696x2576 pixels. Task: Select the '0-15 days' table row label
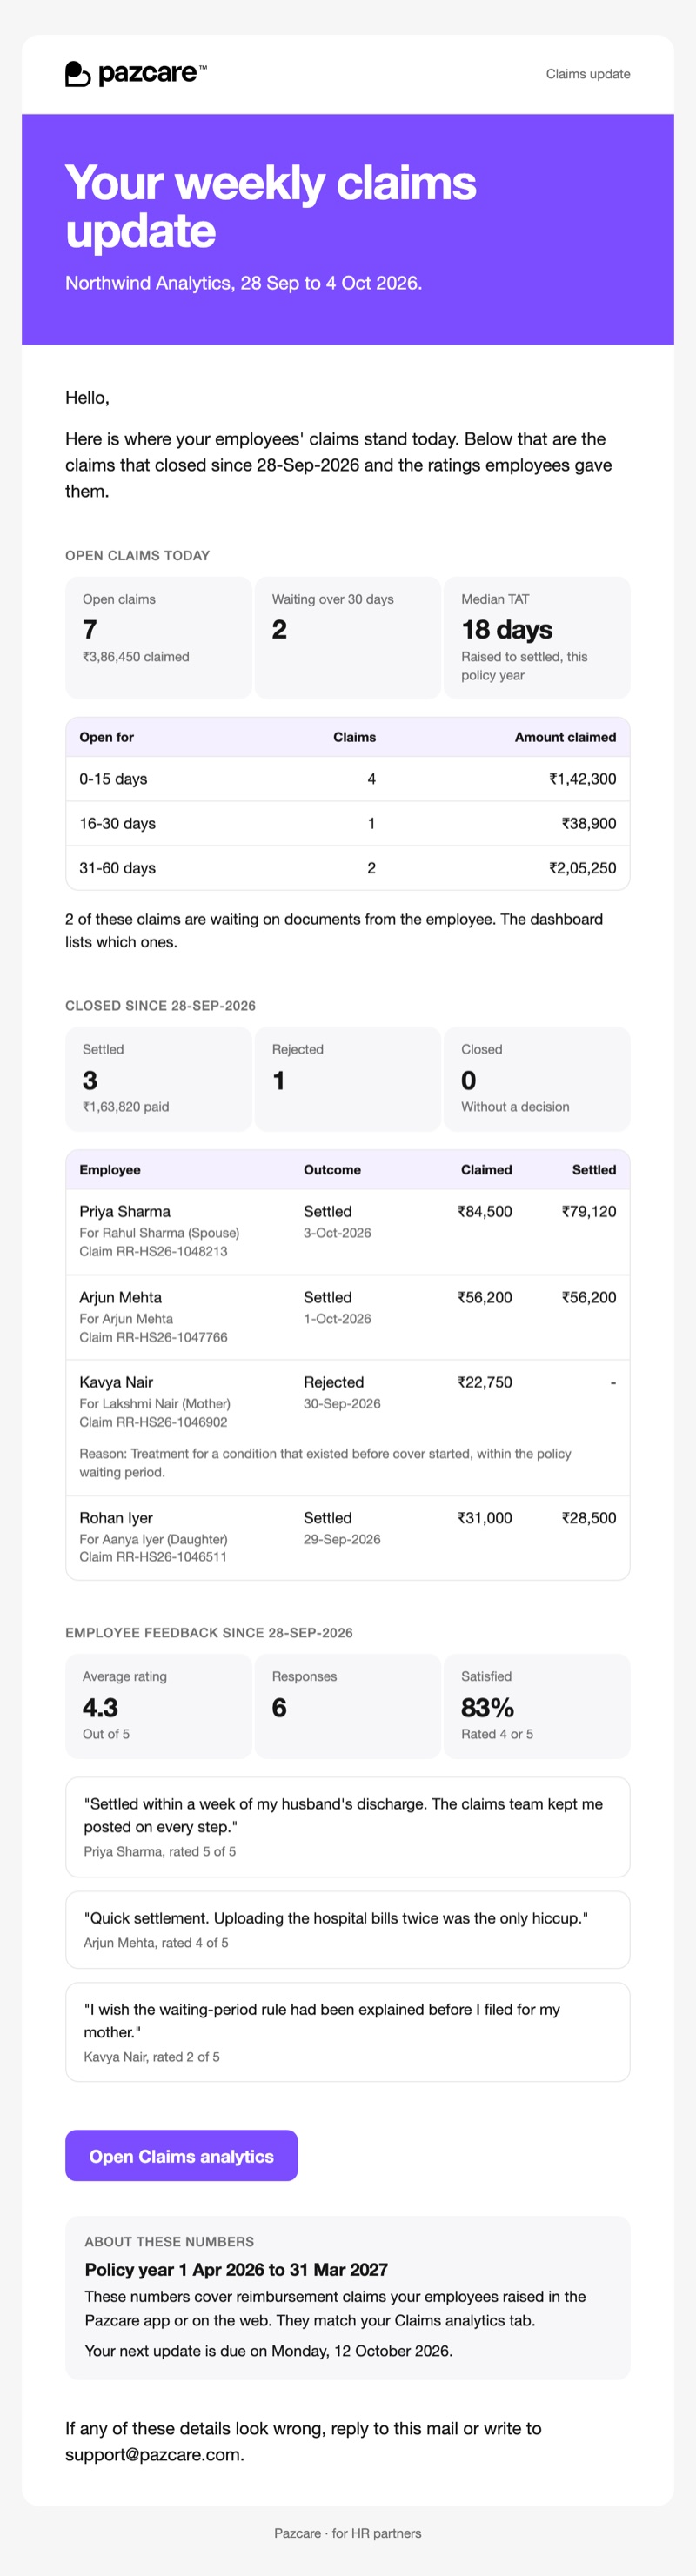pos(113,779)
